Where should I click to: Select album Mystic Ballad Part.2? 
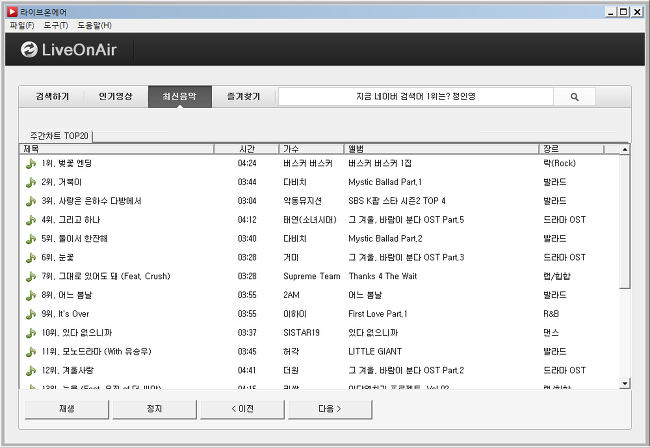(x=385, y=239)
